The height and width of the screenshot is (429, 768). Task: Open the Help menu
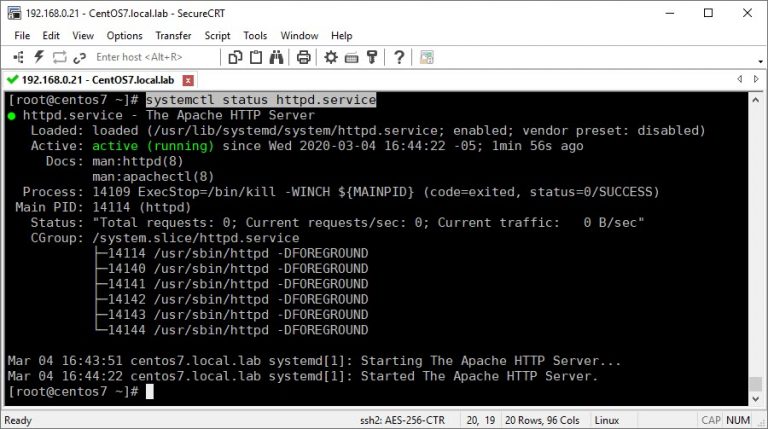pos(341,36)
